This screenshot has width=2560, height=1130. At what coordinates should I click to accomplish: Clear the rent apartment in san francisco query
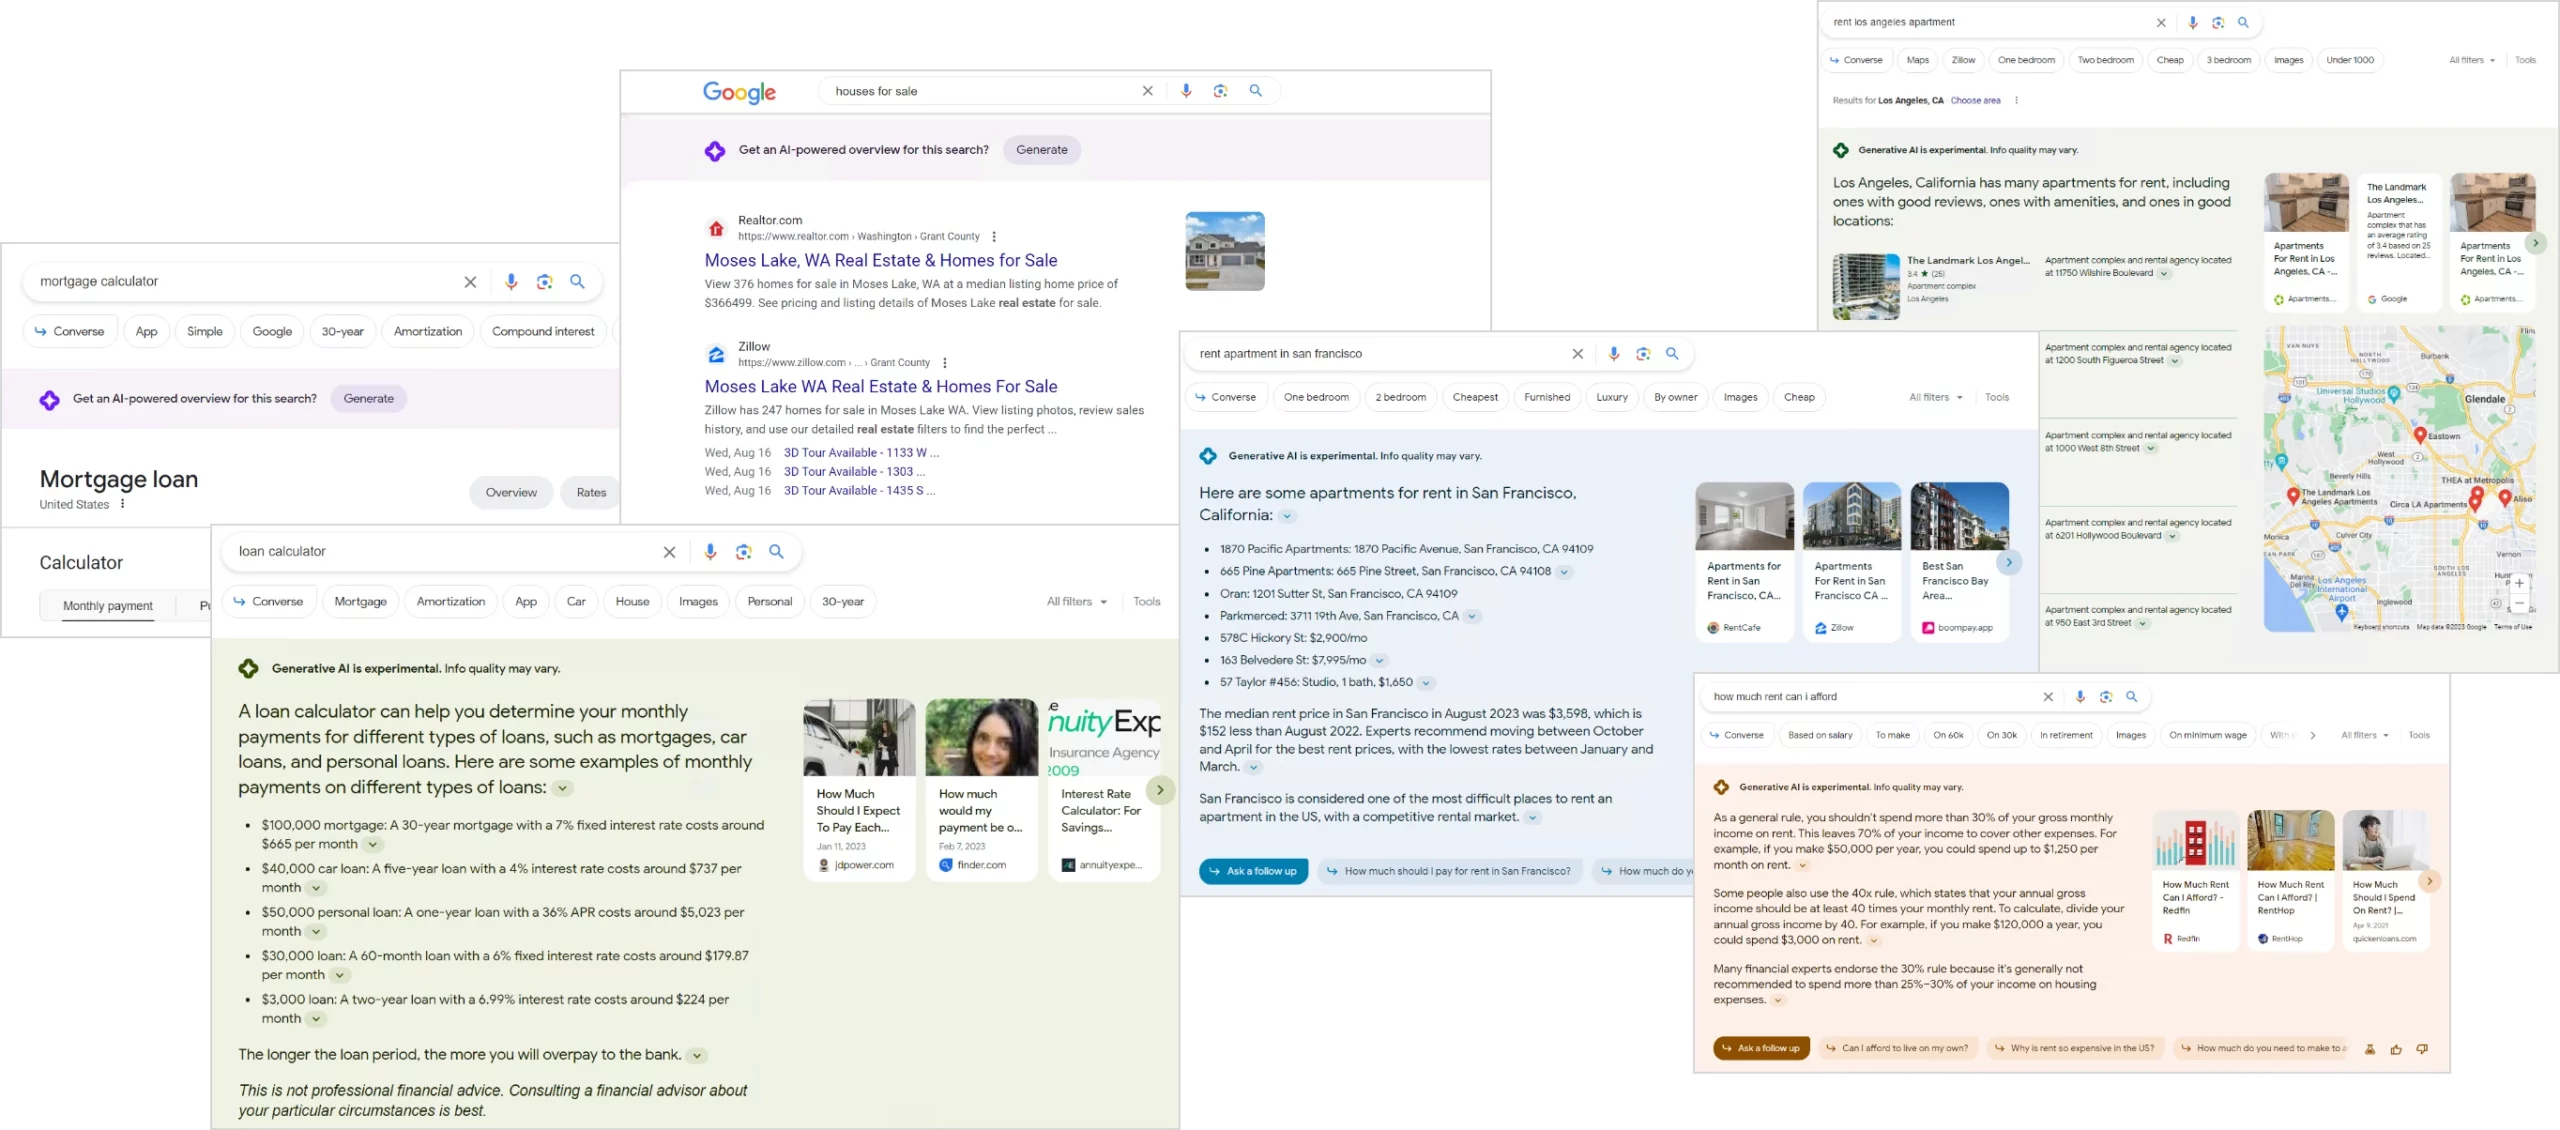pyautogui.click(x=1578, y=354)
